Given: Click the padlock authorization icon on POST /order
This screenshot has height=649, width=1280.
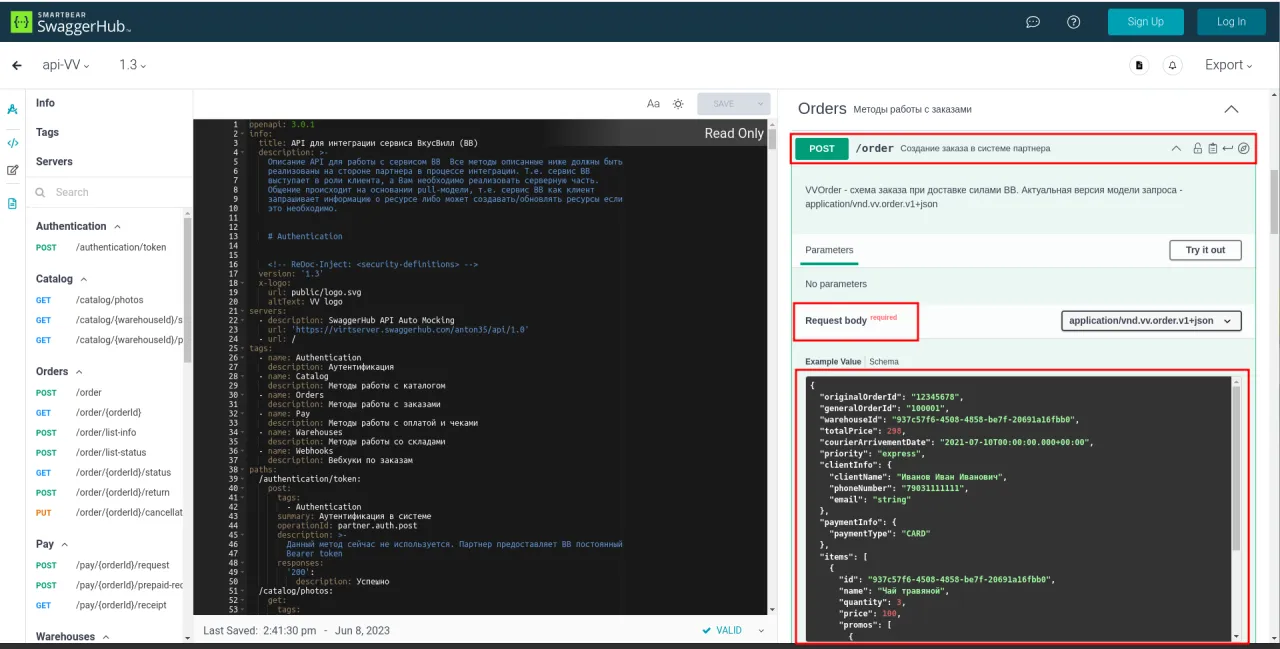Looking at the screenshot, I should 1197,149.
